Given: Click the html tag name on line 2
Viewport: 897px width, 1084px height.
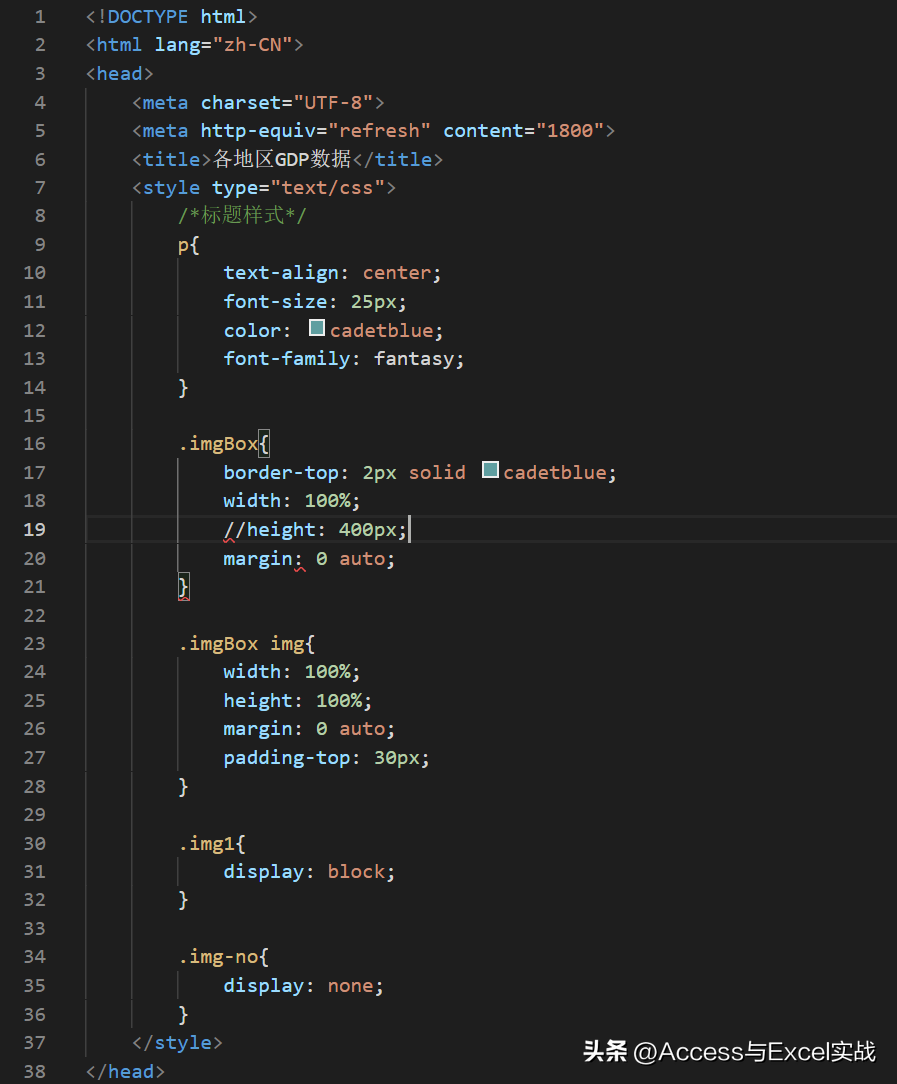Looking at the screenshot, I should coord(120,45).
